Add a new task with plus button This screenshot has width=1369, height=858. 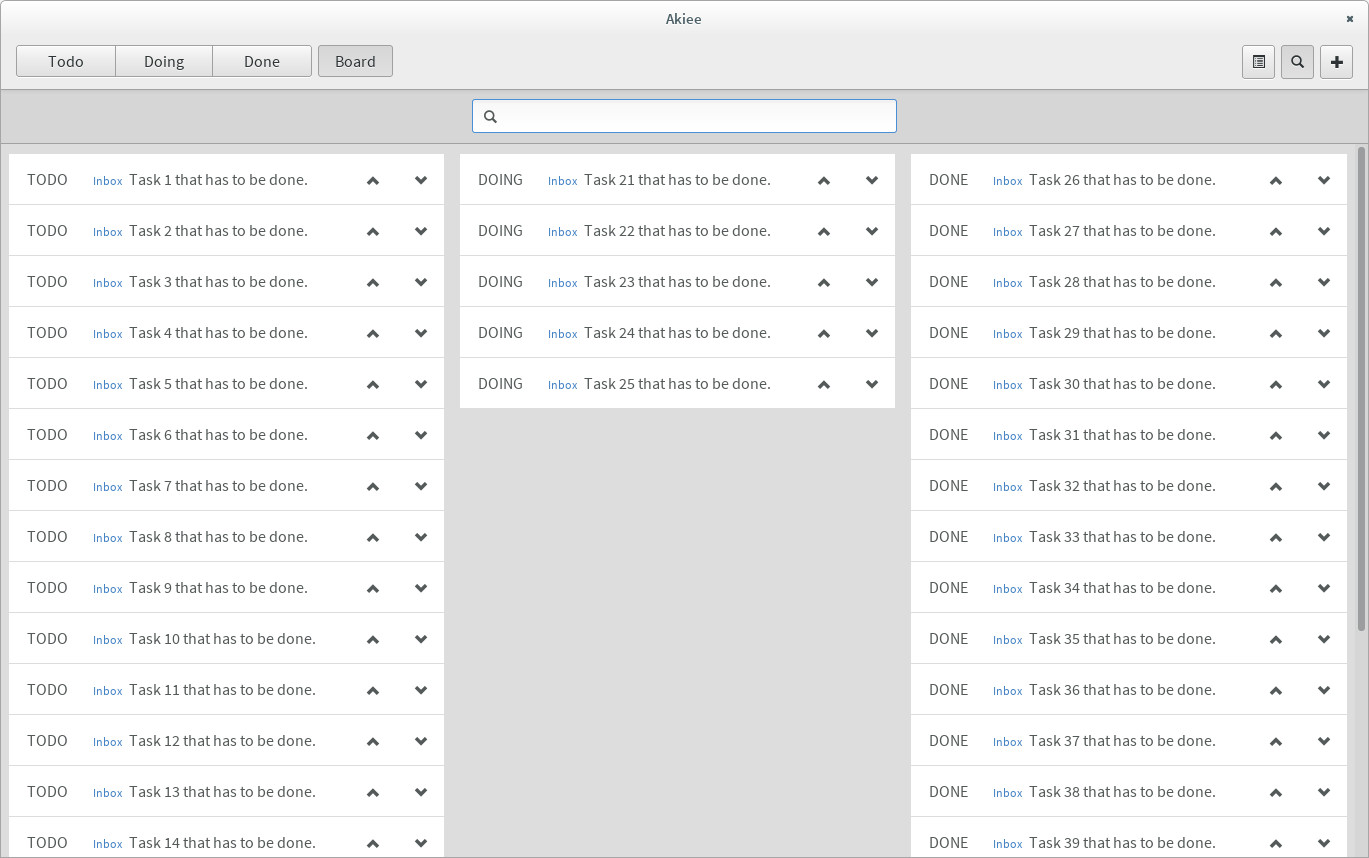[1336, 61]
